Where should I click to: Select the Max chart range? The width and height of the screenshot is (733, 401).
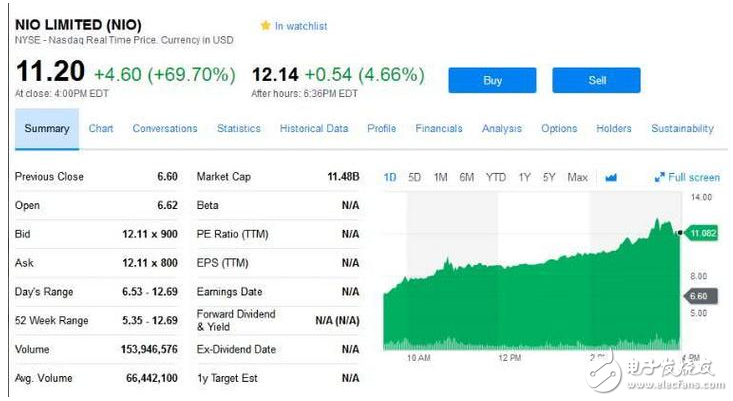[577, 178]
